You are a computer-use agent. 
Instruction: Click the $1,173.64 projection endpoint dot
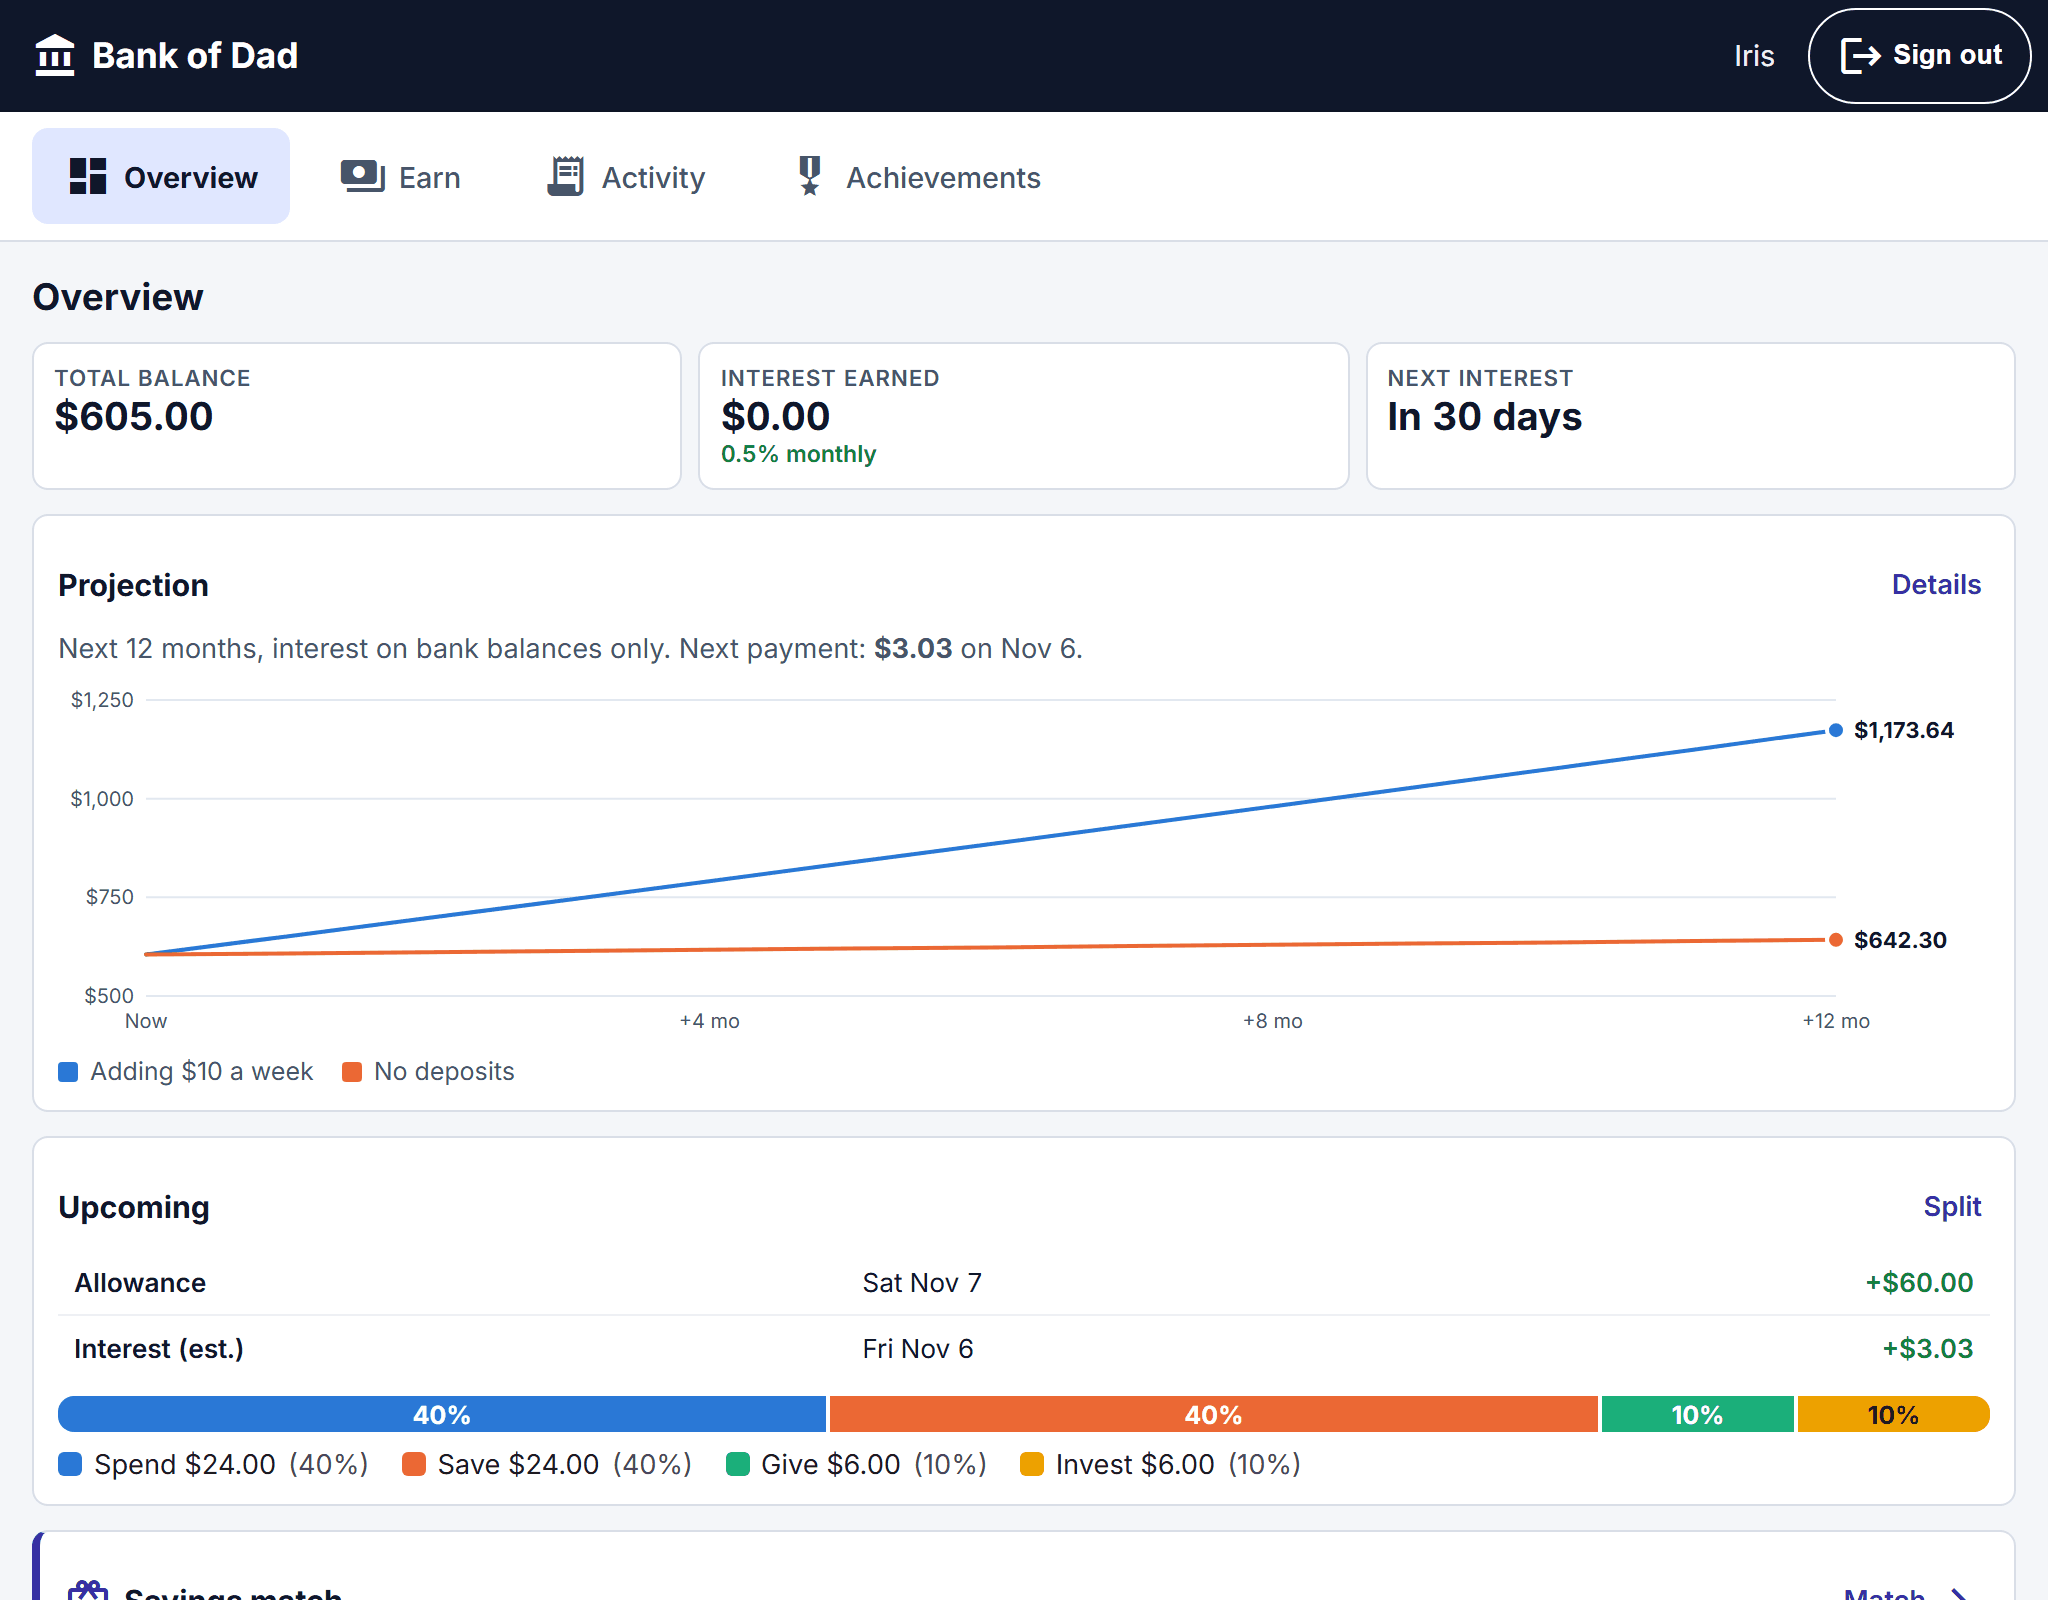[1836, 730]
